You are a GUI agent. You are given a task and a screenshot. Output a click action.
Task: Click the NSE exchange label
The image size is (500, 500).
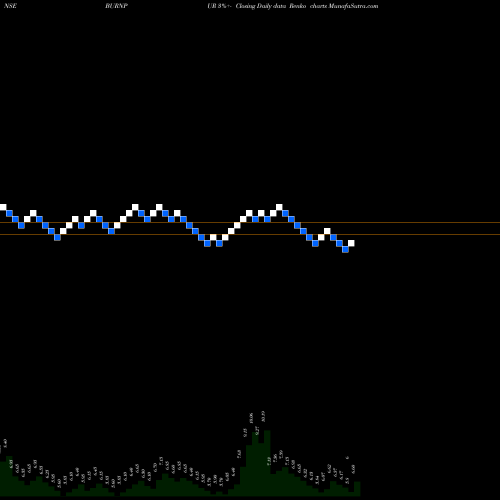point(10,6)
